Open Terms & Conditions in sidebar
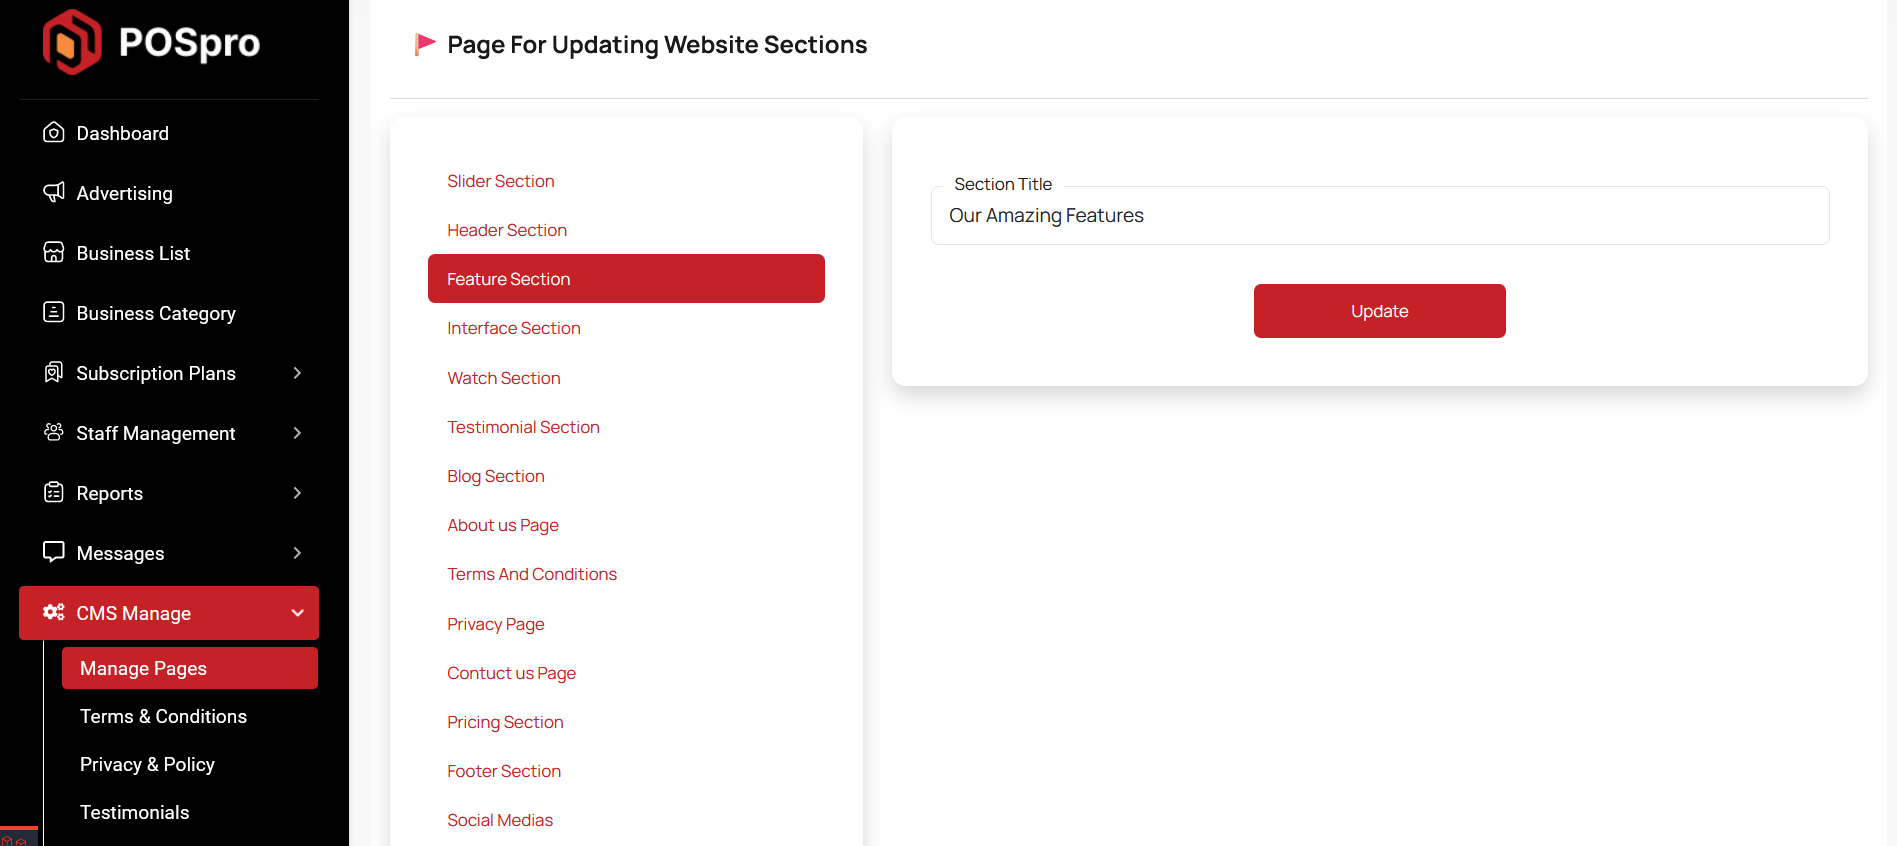The width and height of the screenshot is (1897, 846). 163,716
